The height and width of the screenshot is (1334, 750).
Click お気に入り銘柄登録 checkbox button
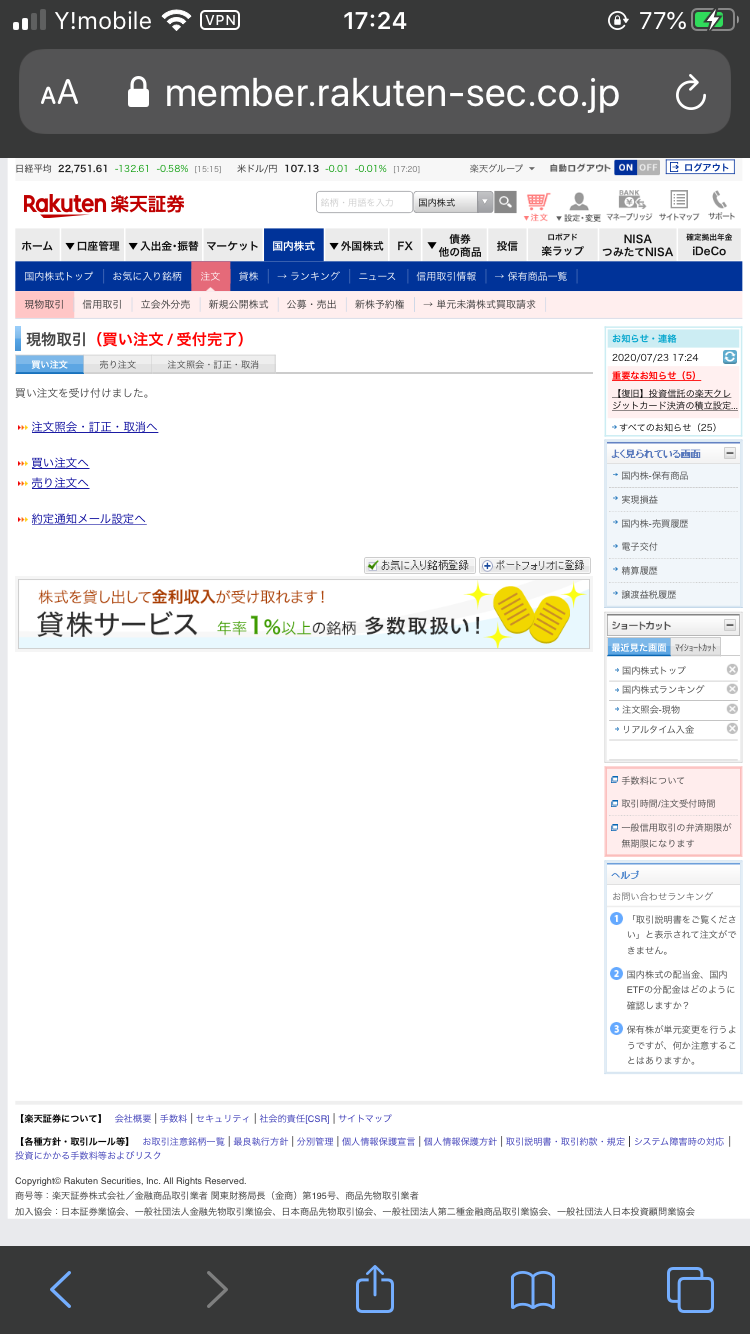click(419, 565)
